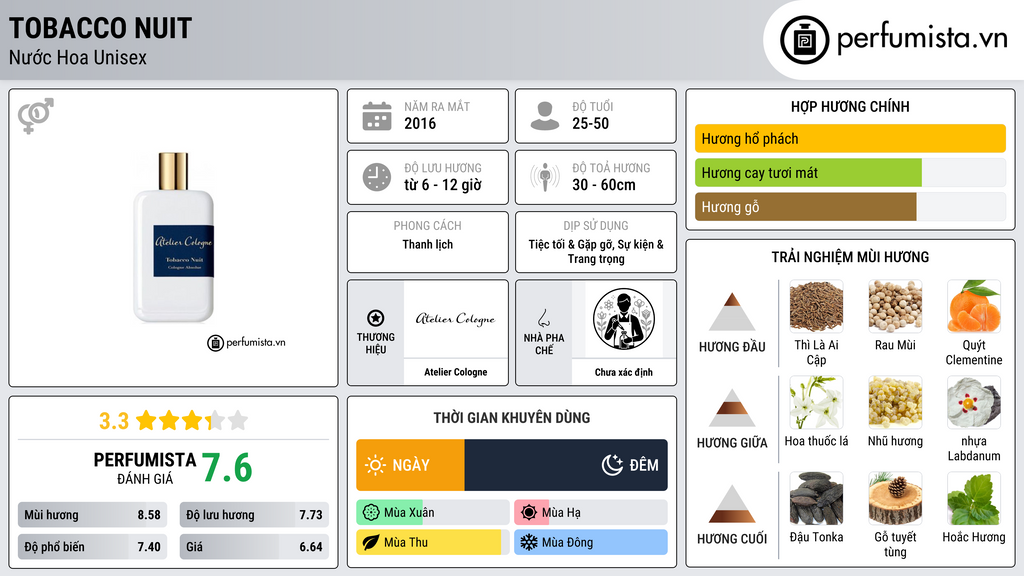
Task: Click the sillage radiating person icon
Action: pyautogui.click(x=545, y=177)
